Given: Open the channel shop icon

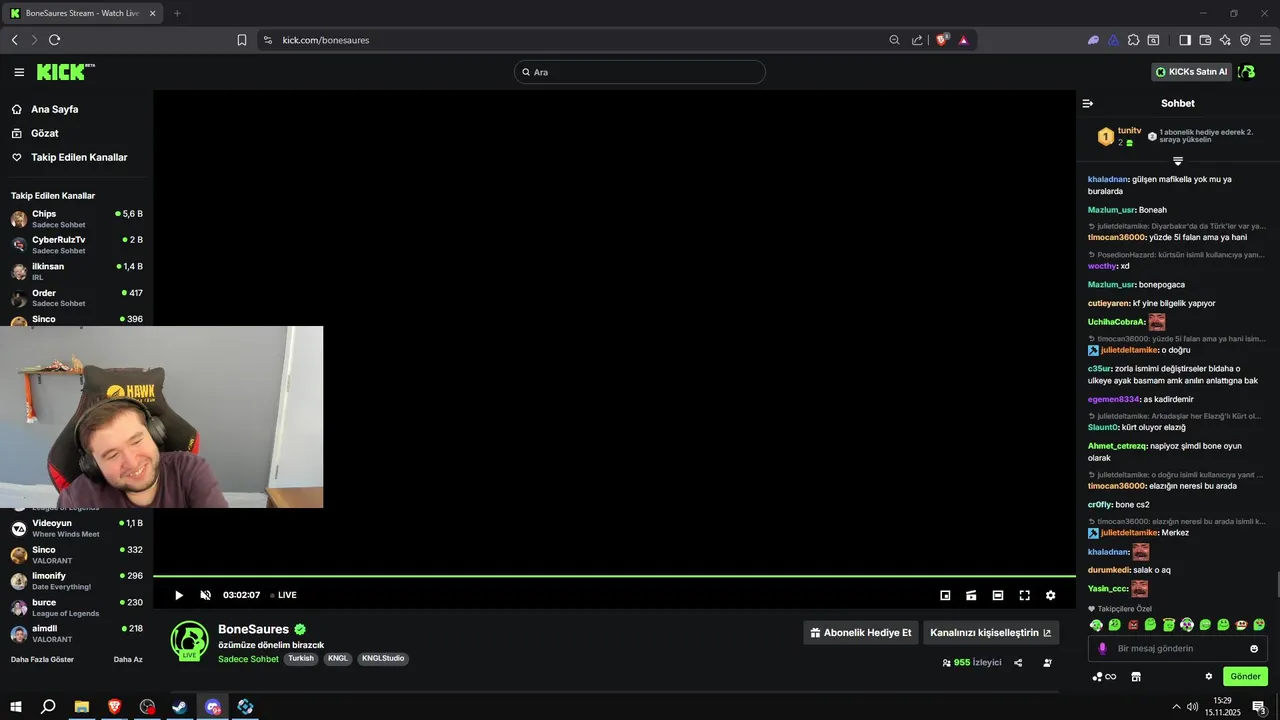Looking at the screenshot, I should pos(1136,676).
